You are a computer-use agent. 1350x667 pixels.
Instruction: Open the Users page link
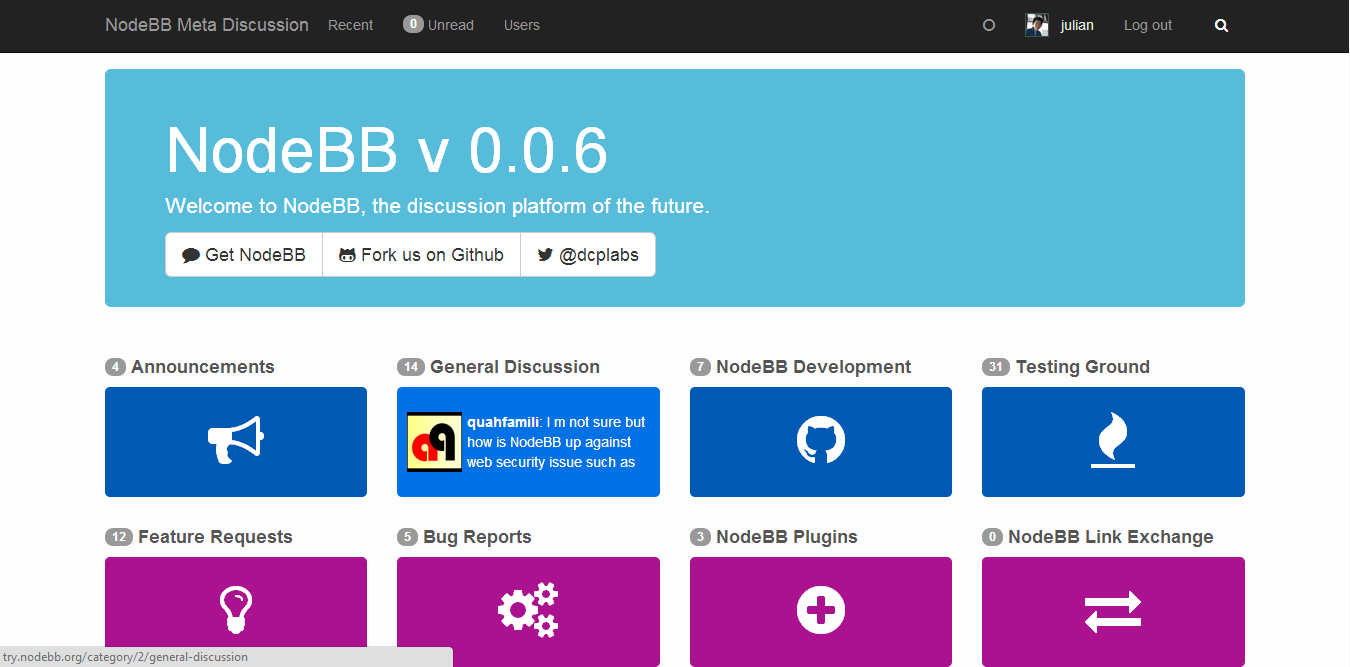(522, 25)
